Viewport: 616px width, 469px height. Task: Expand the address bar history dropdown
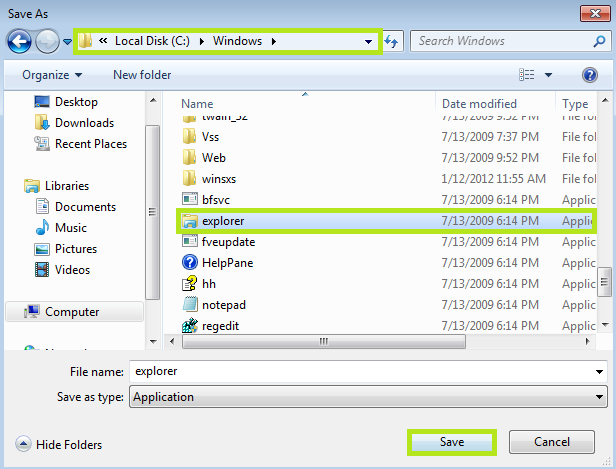(369, 42)
